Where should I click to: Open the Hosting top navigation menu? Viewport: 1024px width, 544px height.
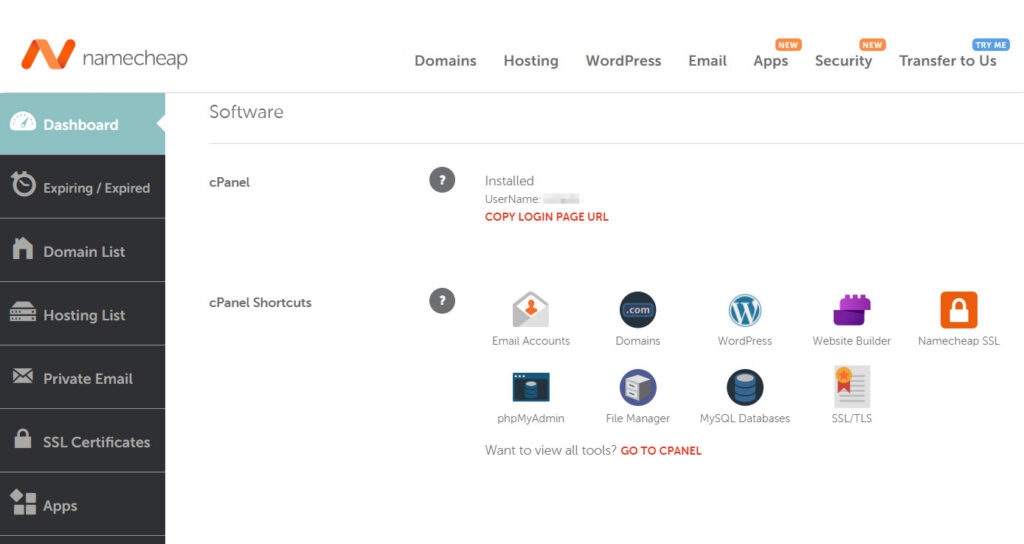click(531, 61)
